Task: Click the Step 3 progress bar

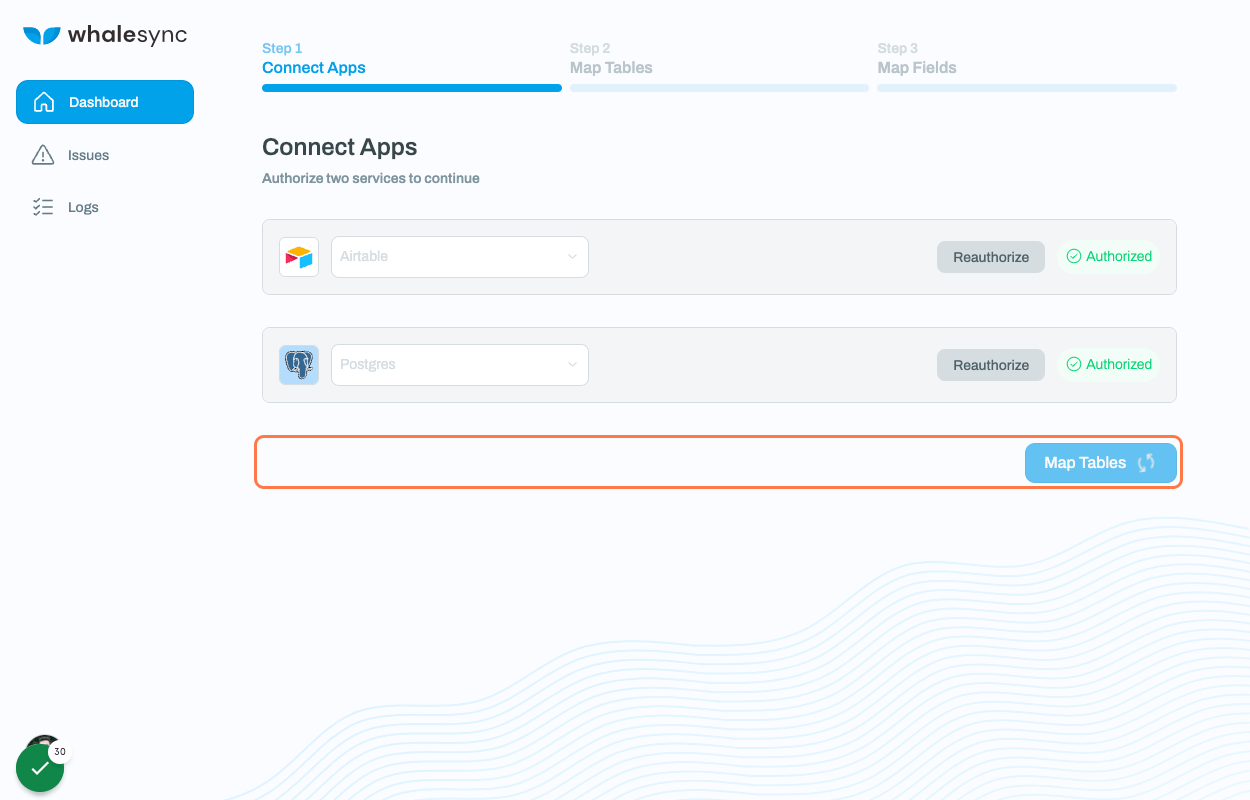Action: pos(1027,88)
